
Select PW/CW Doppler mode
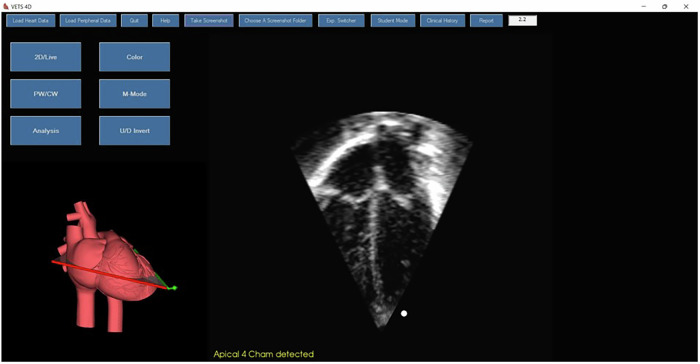click(46, 94)
